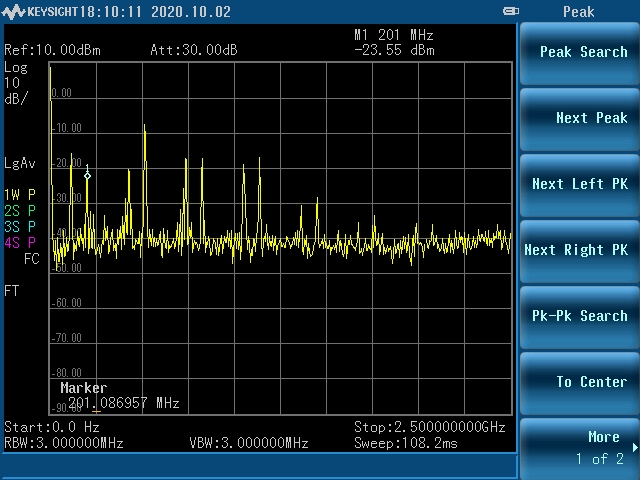Click the 1W P trace indicator
The height and width of the screenshot is (480, 640).
tap(20, 195)
